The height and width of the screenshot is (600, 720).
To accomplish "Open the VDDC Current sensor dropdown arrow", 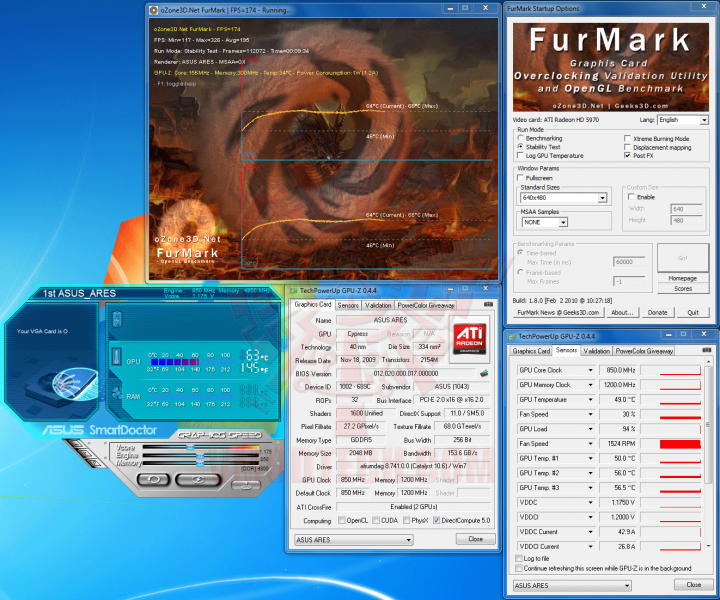I will pyautogui.click(x=590, y=532).
